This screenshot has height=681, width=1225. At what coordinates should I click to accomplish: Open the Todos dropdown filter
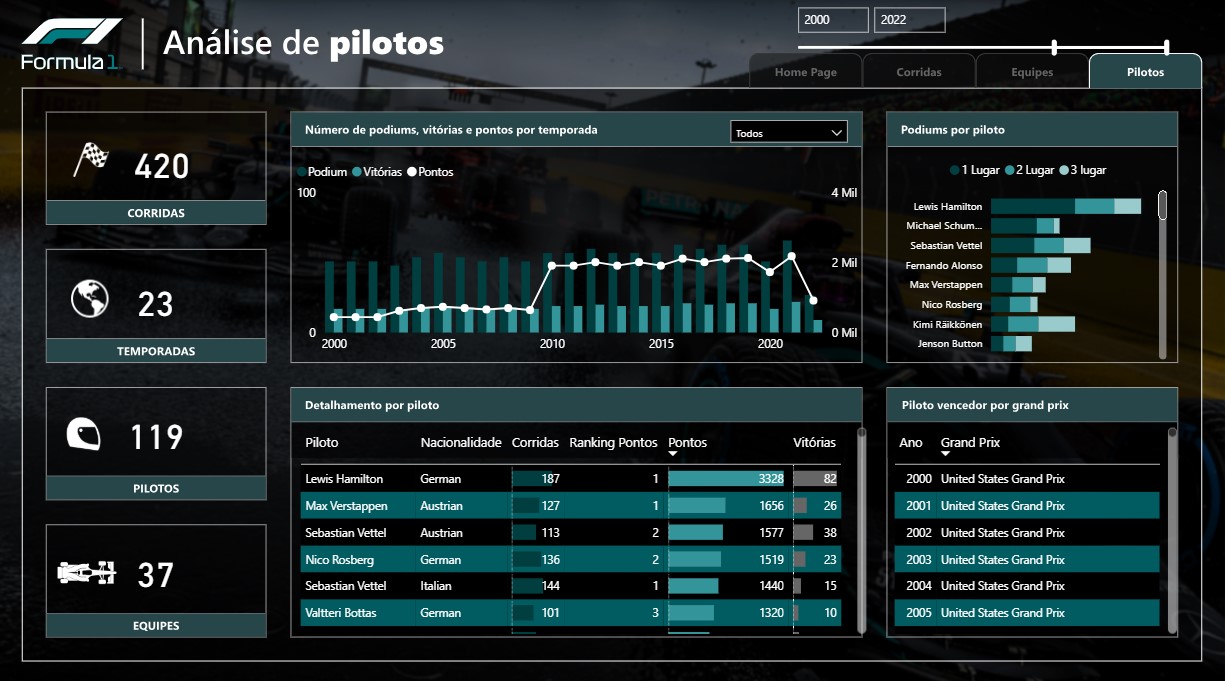click(789, 132)
